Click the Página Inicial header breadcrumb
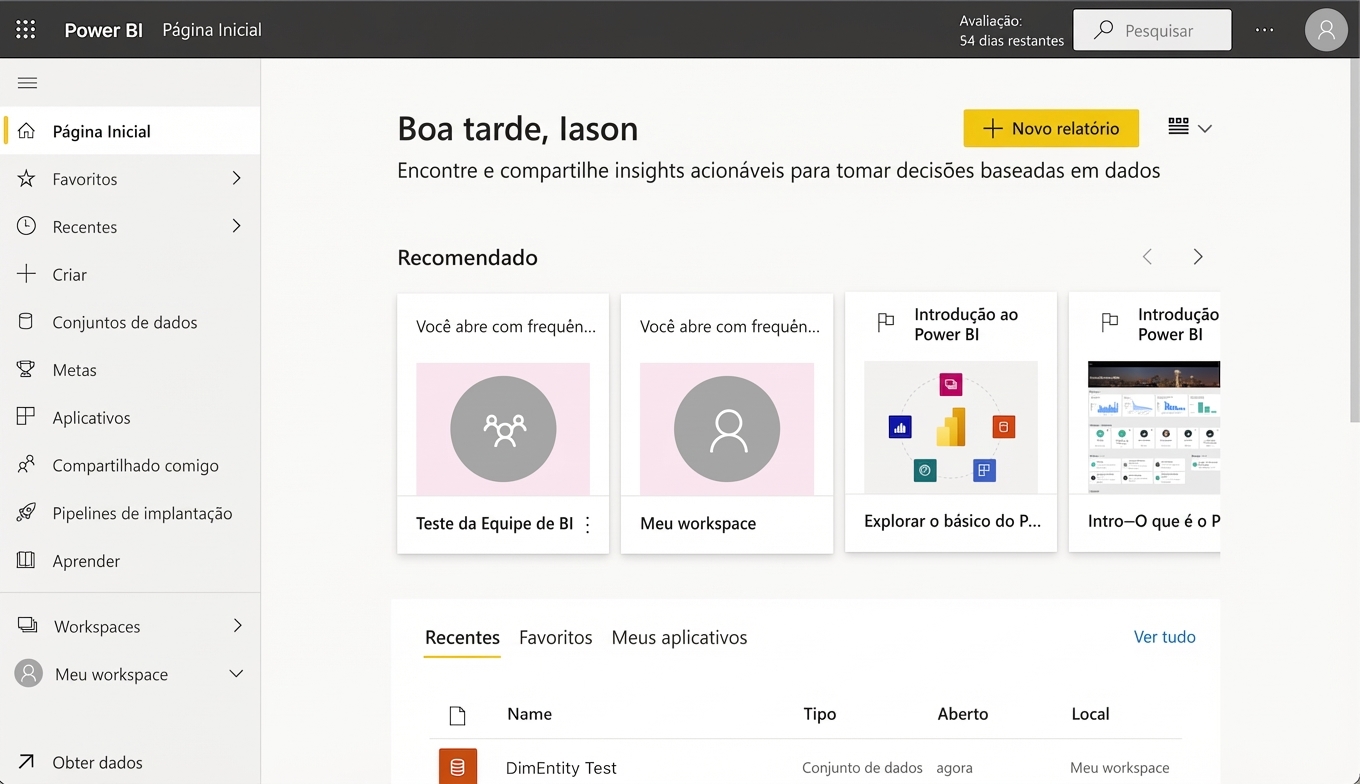 (x=212, y=30)
